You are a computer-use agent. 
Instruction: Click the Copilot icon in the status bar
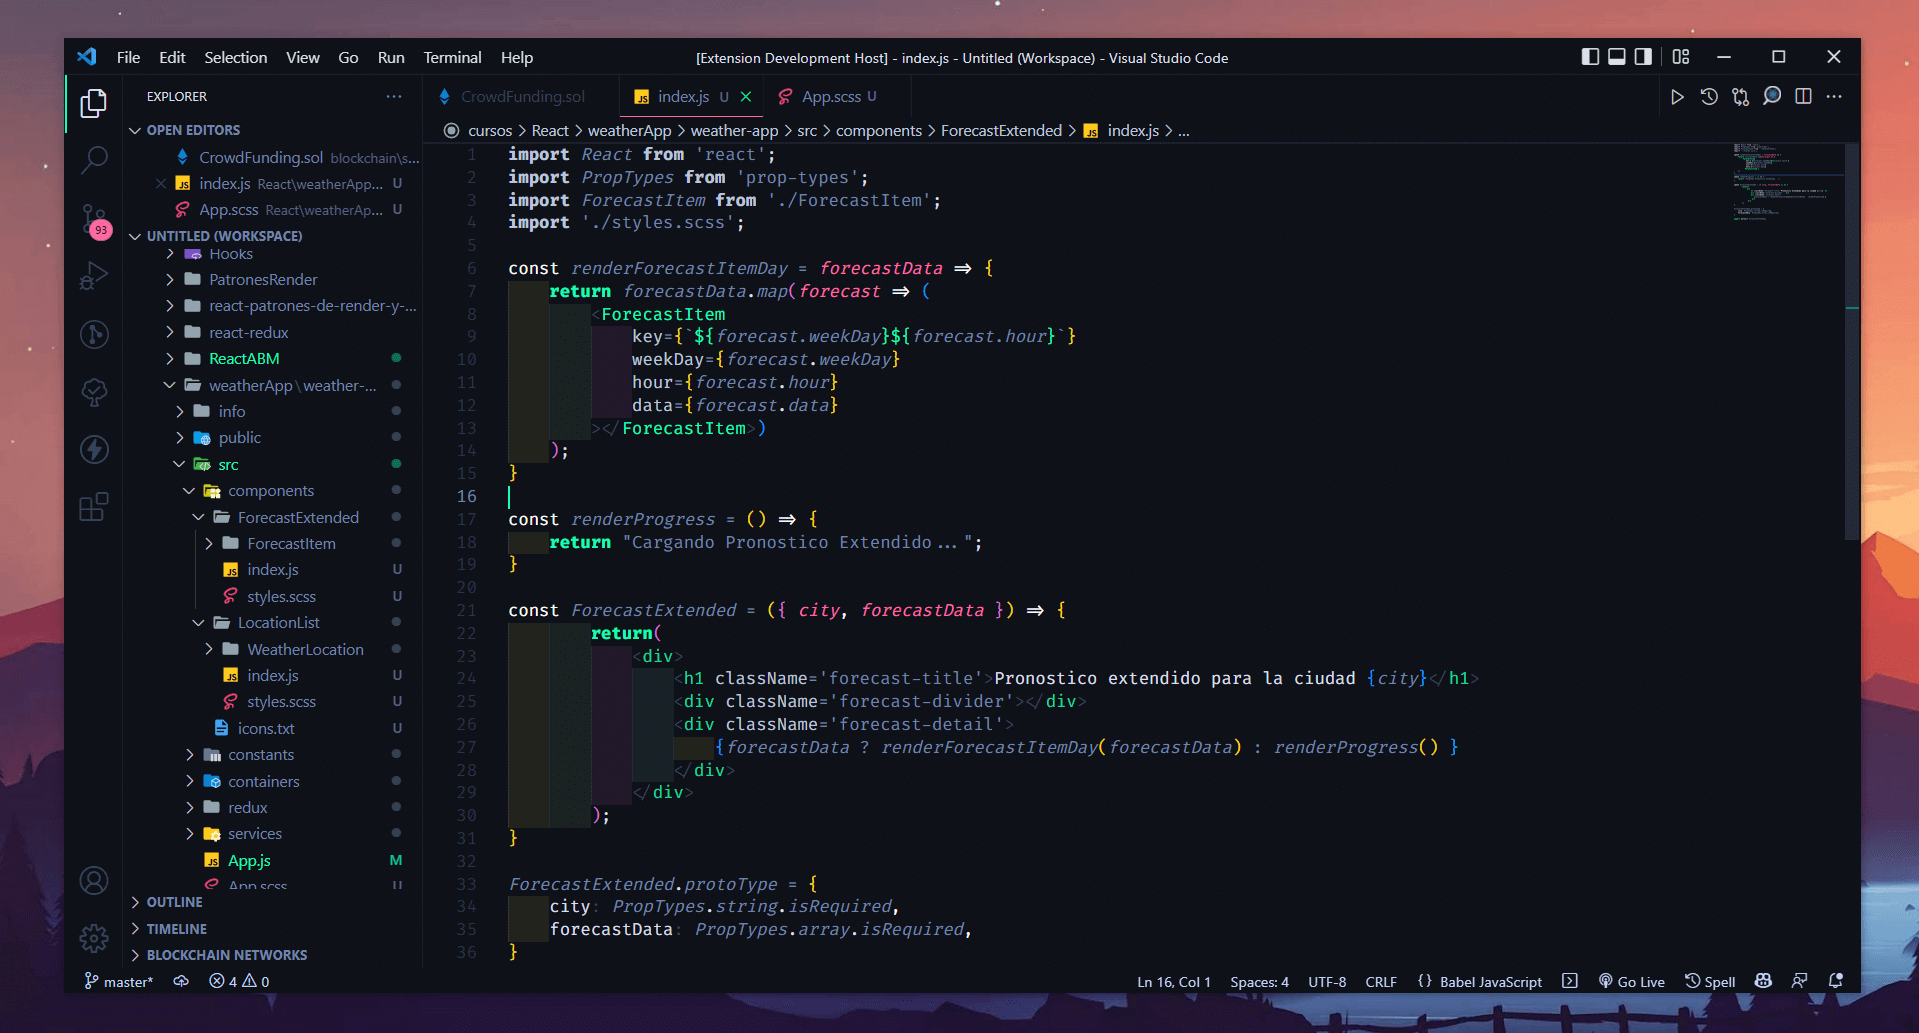point(1764,981)
